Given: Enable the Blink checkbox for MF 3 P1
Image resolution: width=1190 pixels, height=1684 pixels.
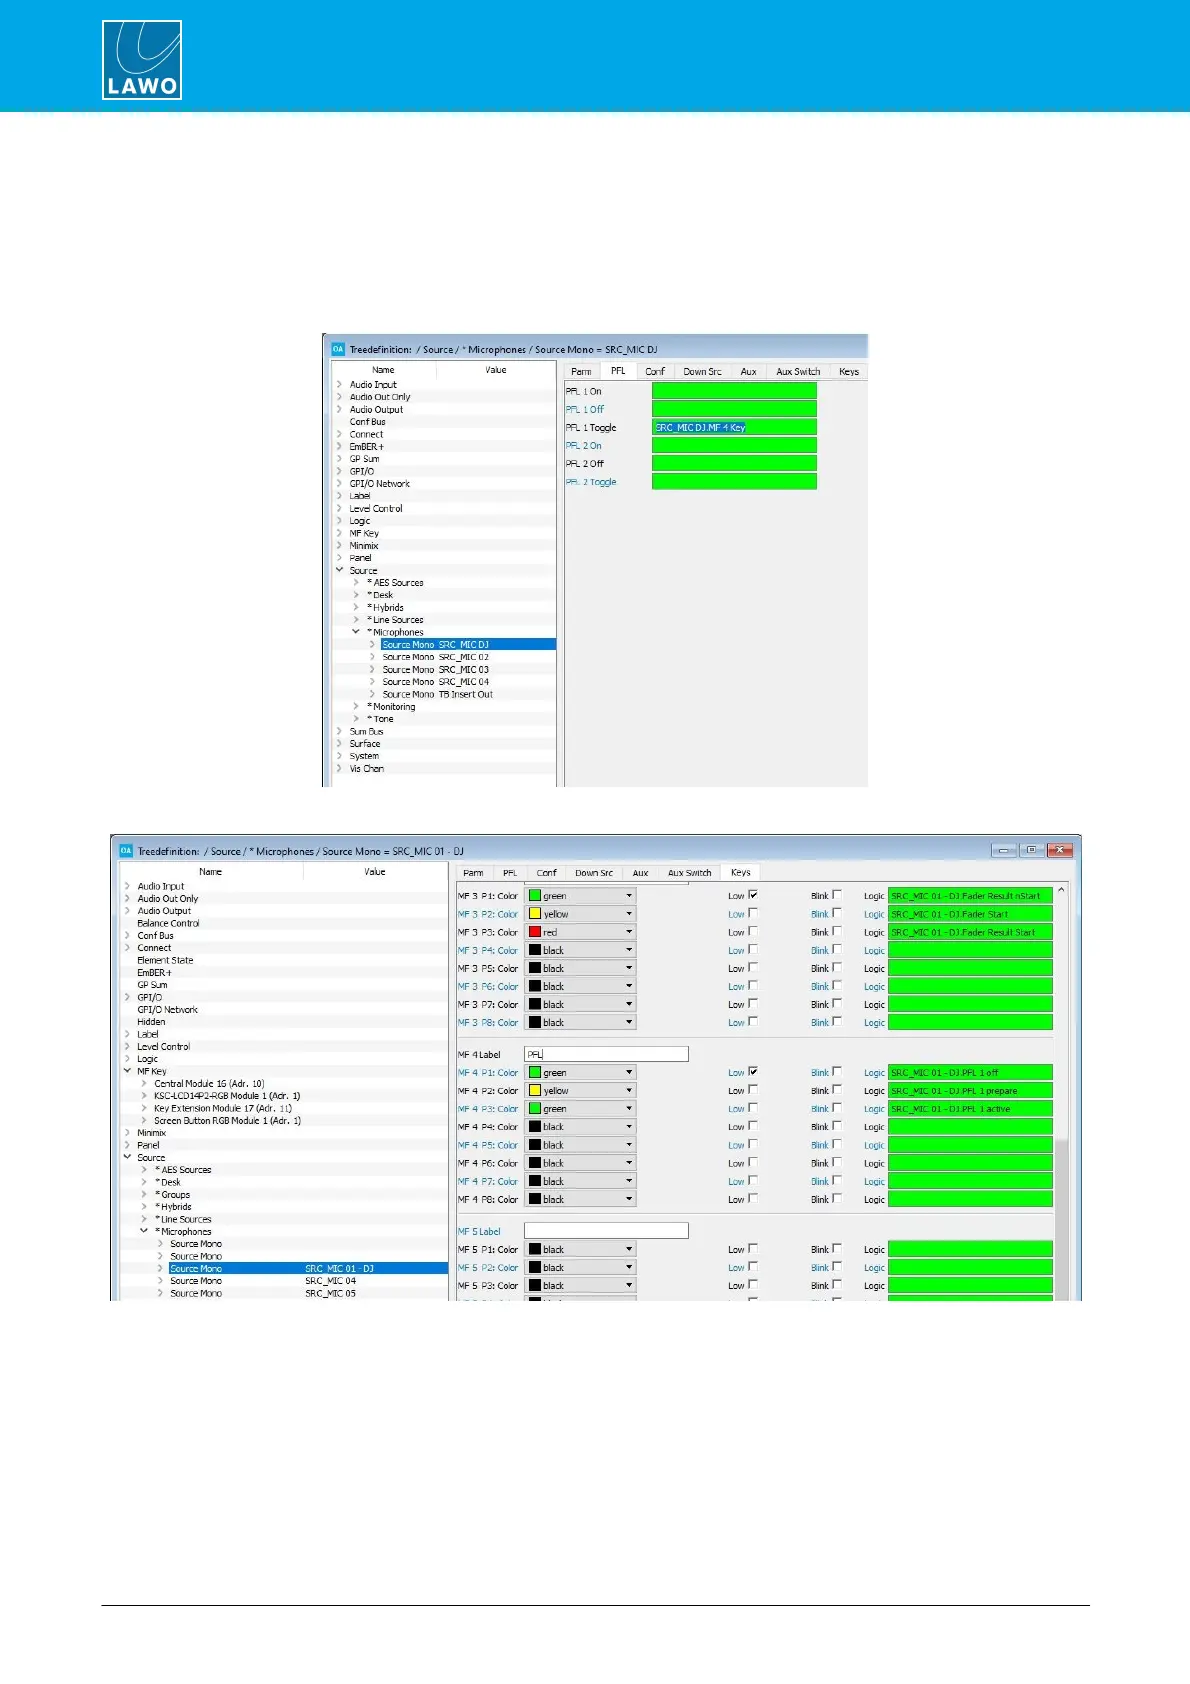Looking at the screenshot, I should point(837,895).
